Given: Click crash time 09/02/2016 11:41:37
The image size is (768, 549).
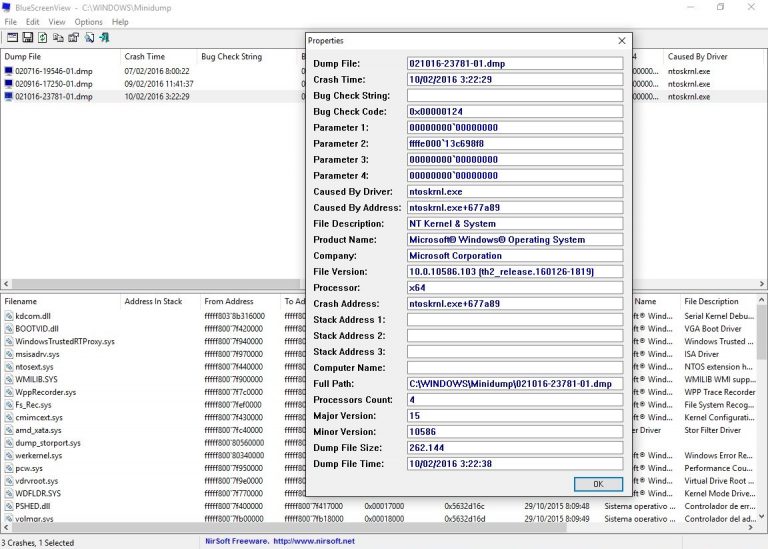Looking at the screenshot, I should (159, 84).
